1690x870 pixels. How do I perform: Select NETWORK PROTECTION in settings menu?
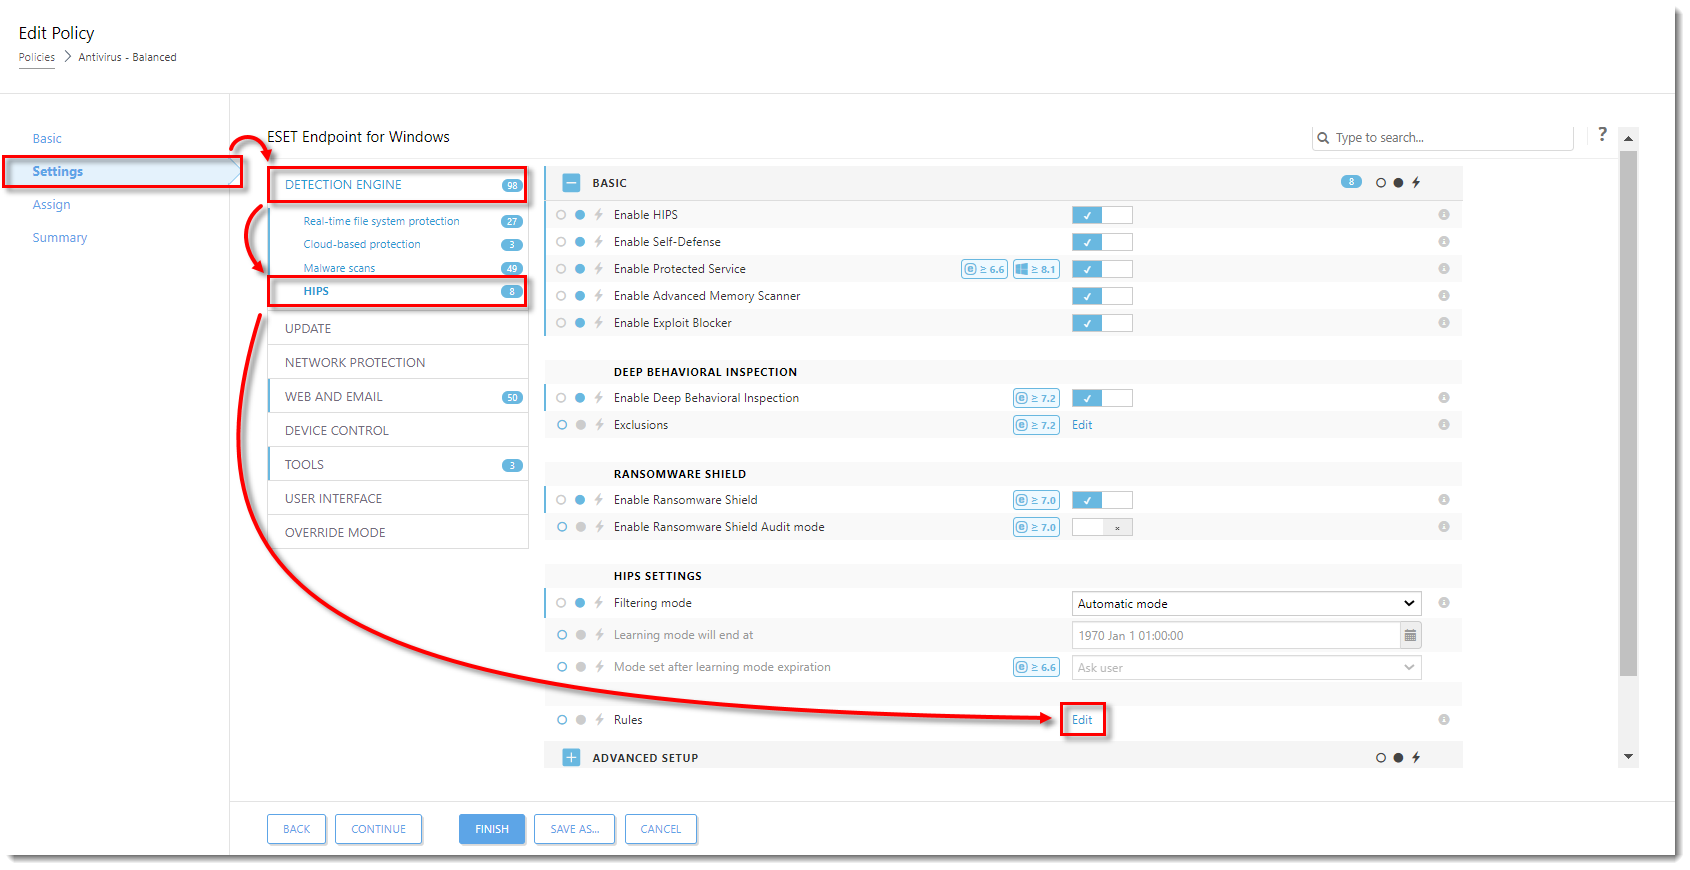point(355,363)
